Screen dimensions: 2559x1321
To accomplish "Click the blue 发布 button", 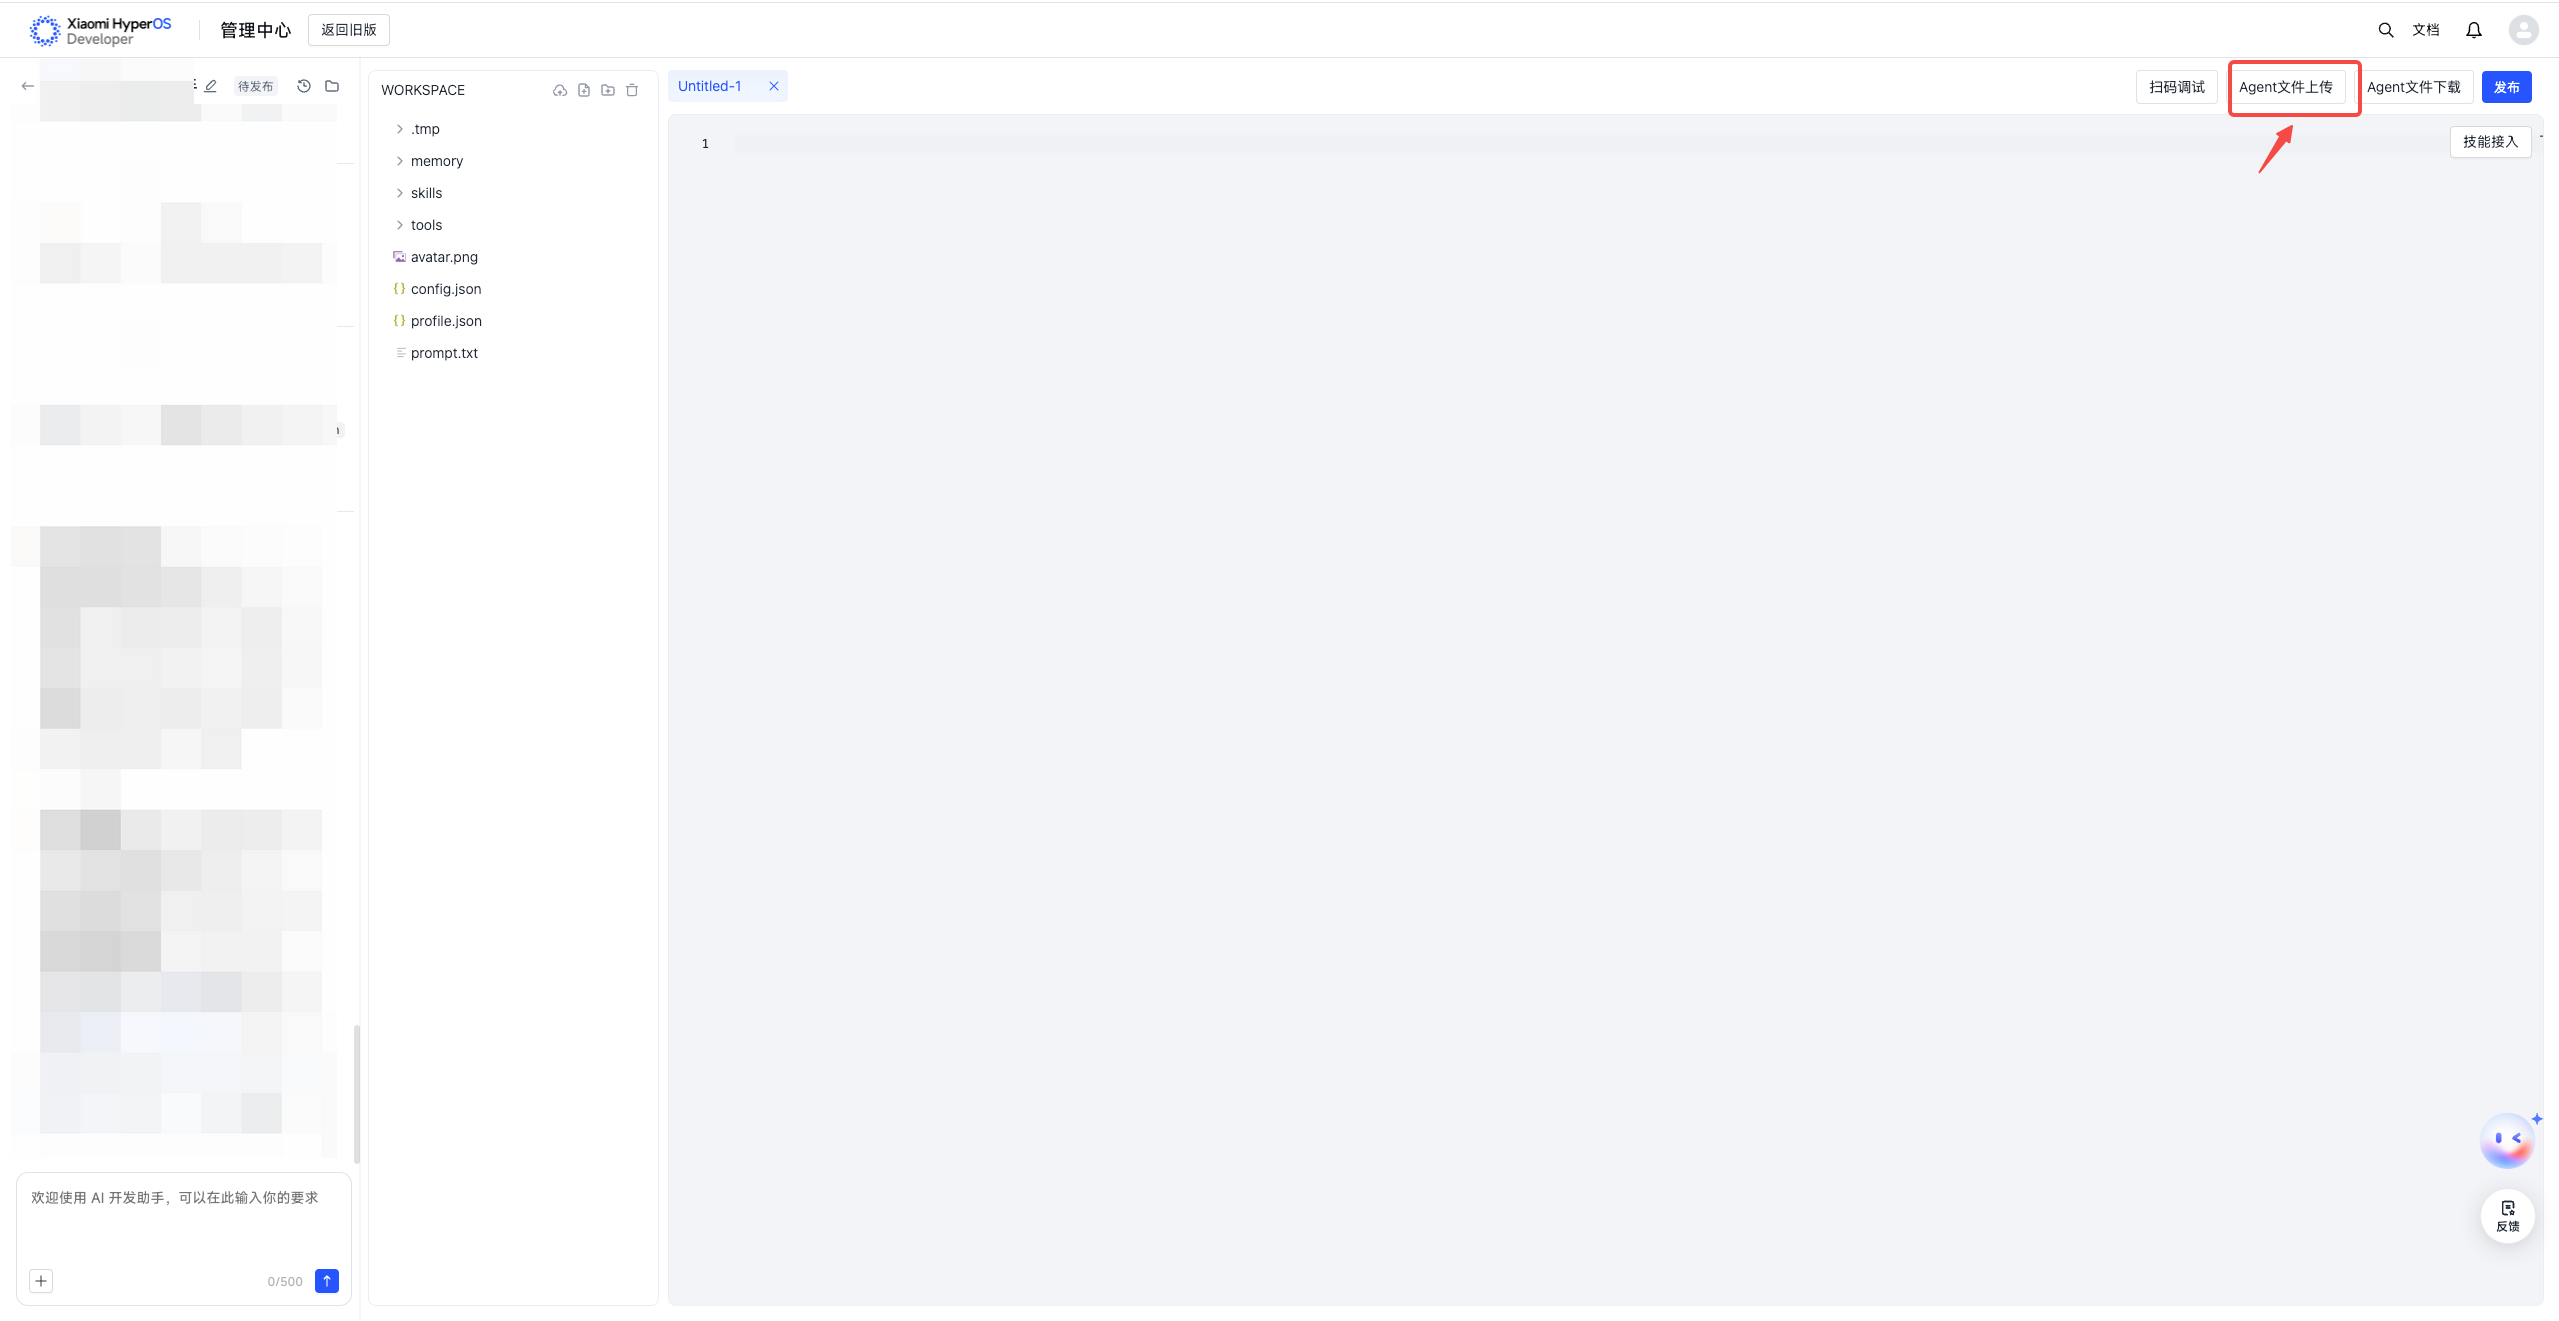I will tap(2506, 87).
